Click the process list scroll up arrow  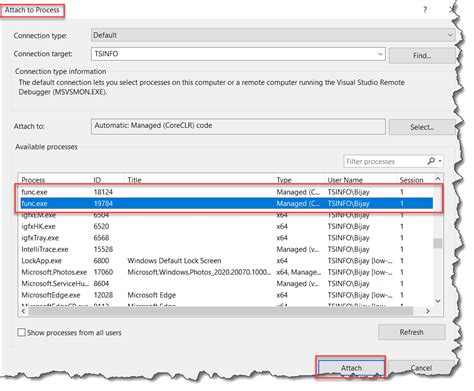(x=438, y=179)
